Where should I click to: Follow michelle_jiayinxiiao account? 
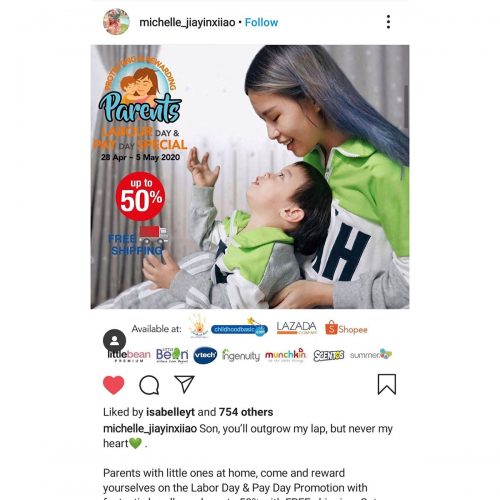pyautogui.click(x=261, y=22)
